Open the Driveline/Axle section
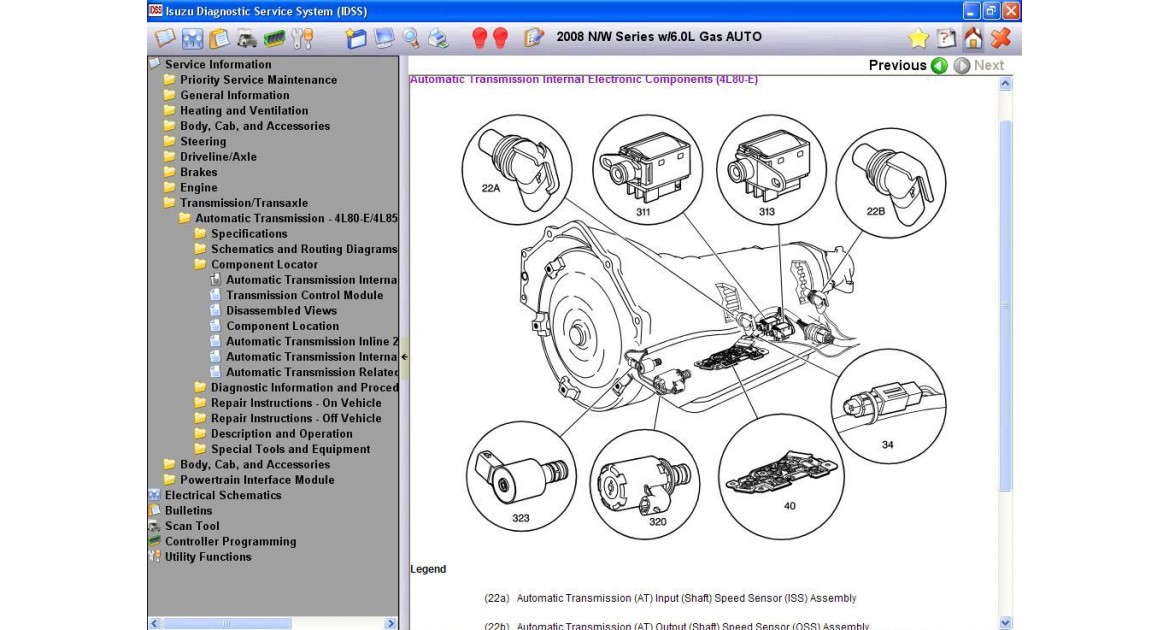1170x630 pixels. (218, 157)
